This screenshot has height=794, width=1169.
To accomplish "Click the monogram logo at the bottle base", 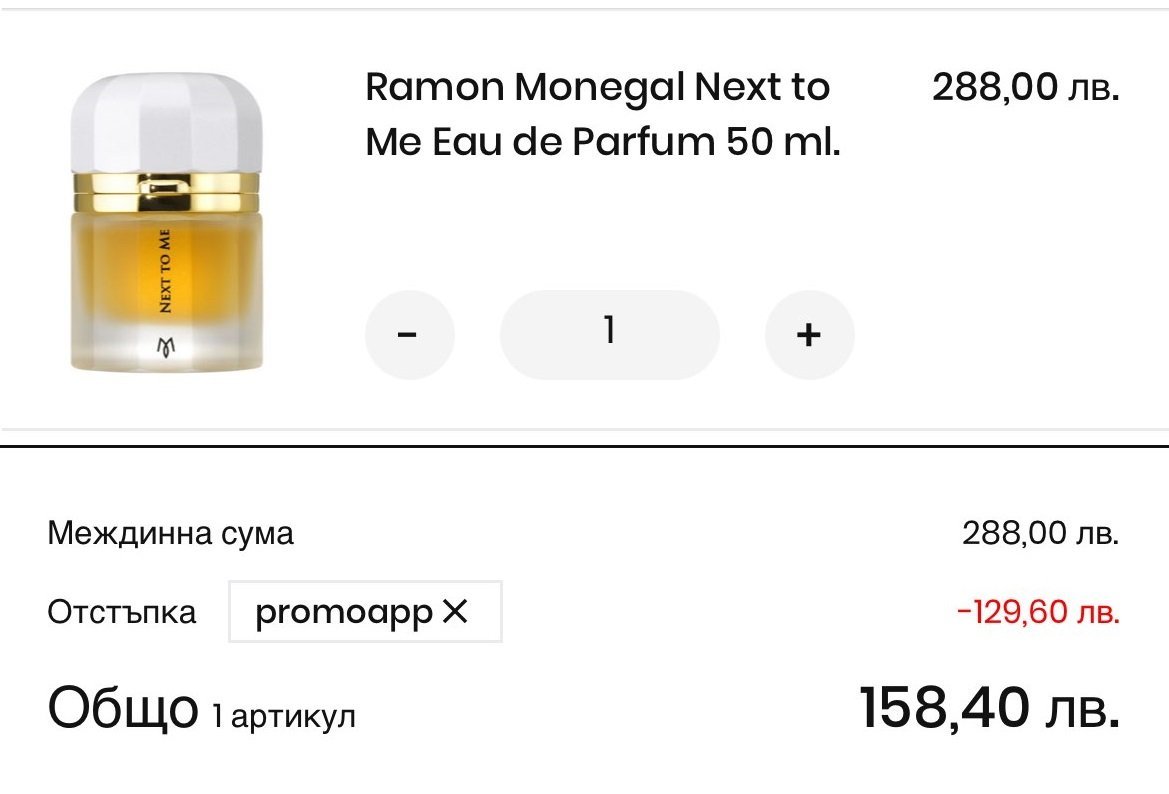I will (x=167, y=346).
